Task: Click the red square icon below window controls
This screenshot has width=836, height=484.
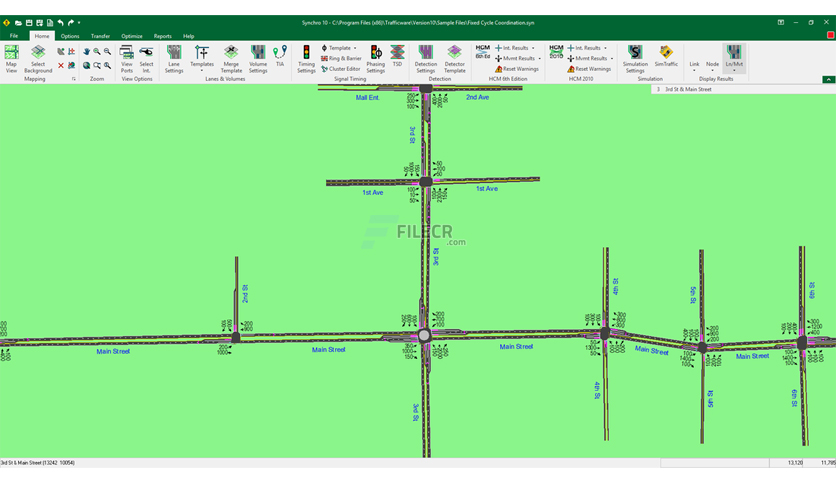Action: pyautogui.click(x=830, y=35)
